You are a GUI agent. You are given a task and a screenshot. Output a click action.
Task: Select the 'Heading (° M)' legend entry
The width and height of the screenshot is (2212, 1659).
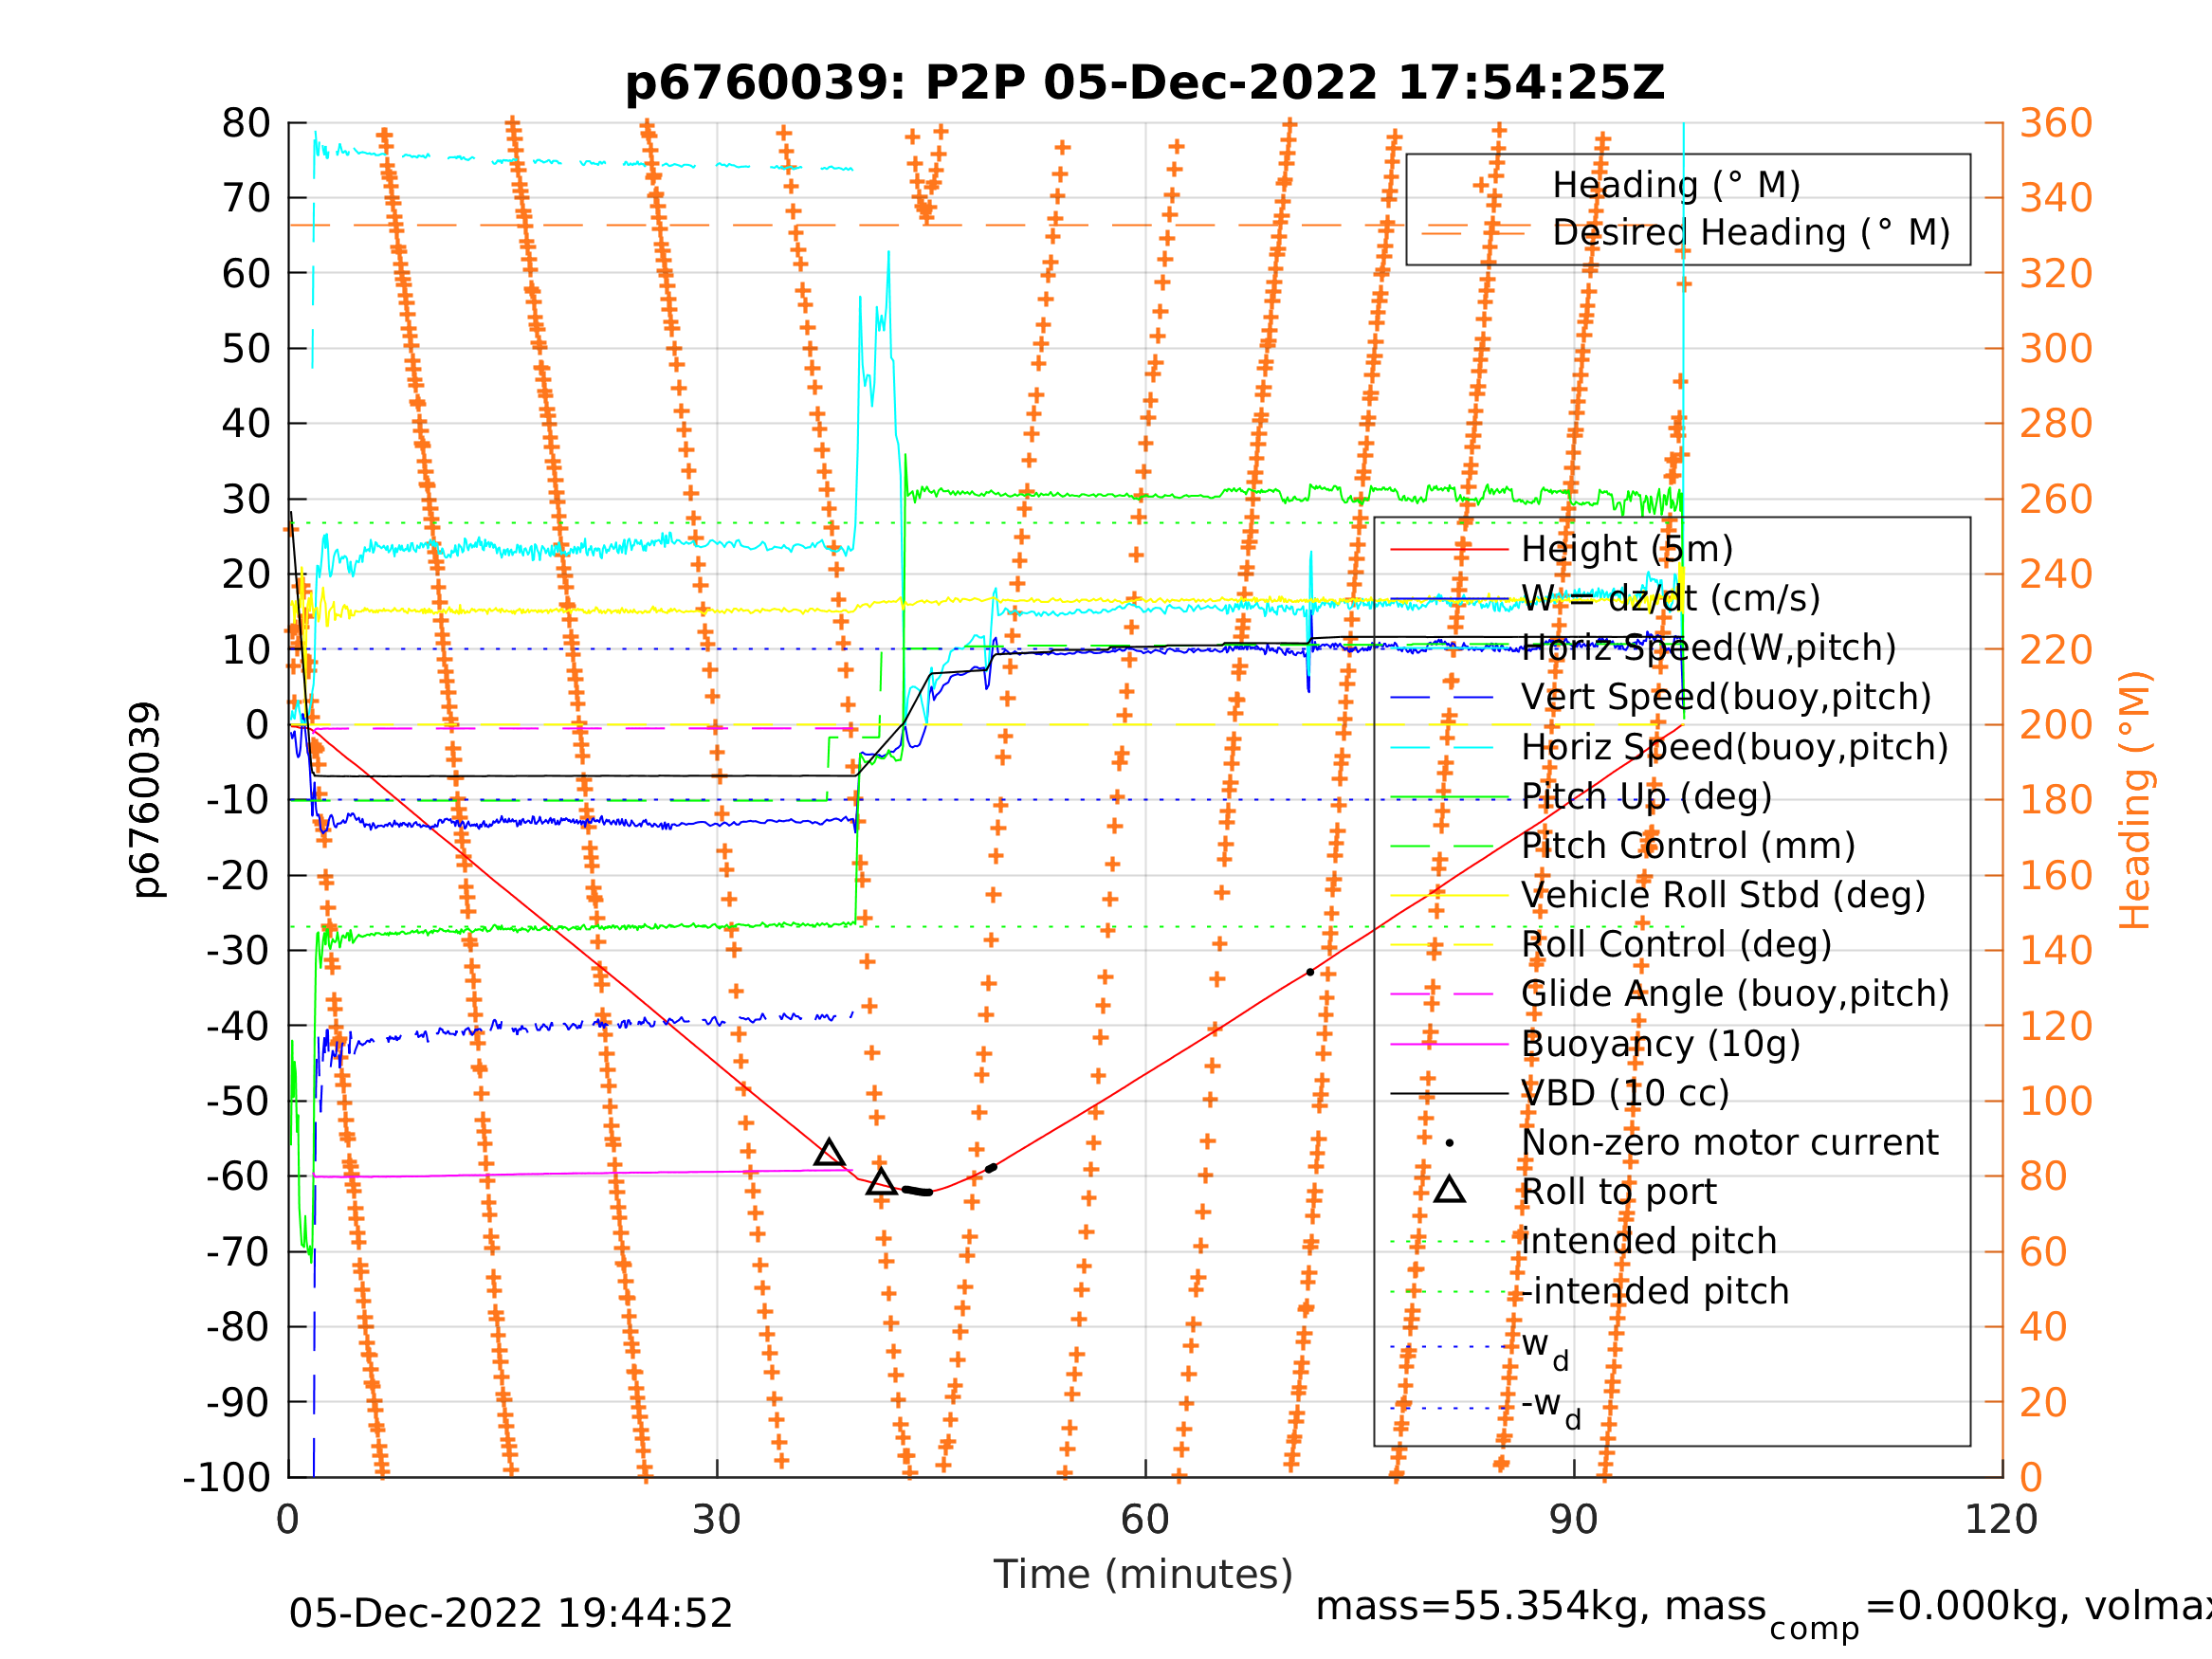(1676, 185)
